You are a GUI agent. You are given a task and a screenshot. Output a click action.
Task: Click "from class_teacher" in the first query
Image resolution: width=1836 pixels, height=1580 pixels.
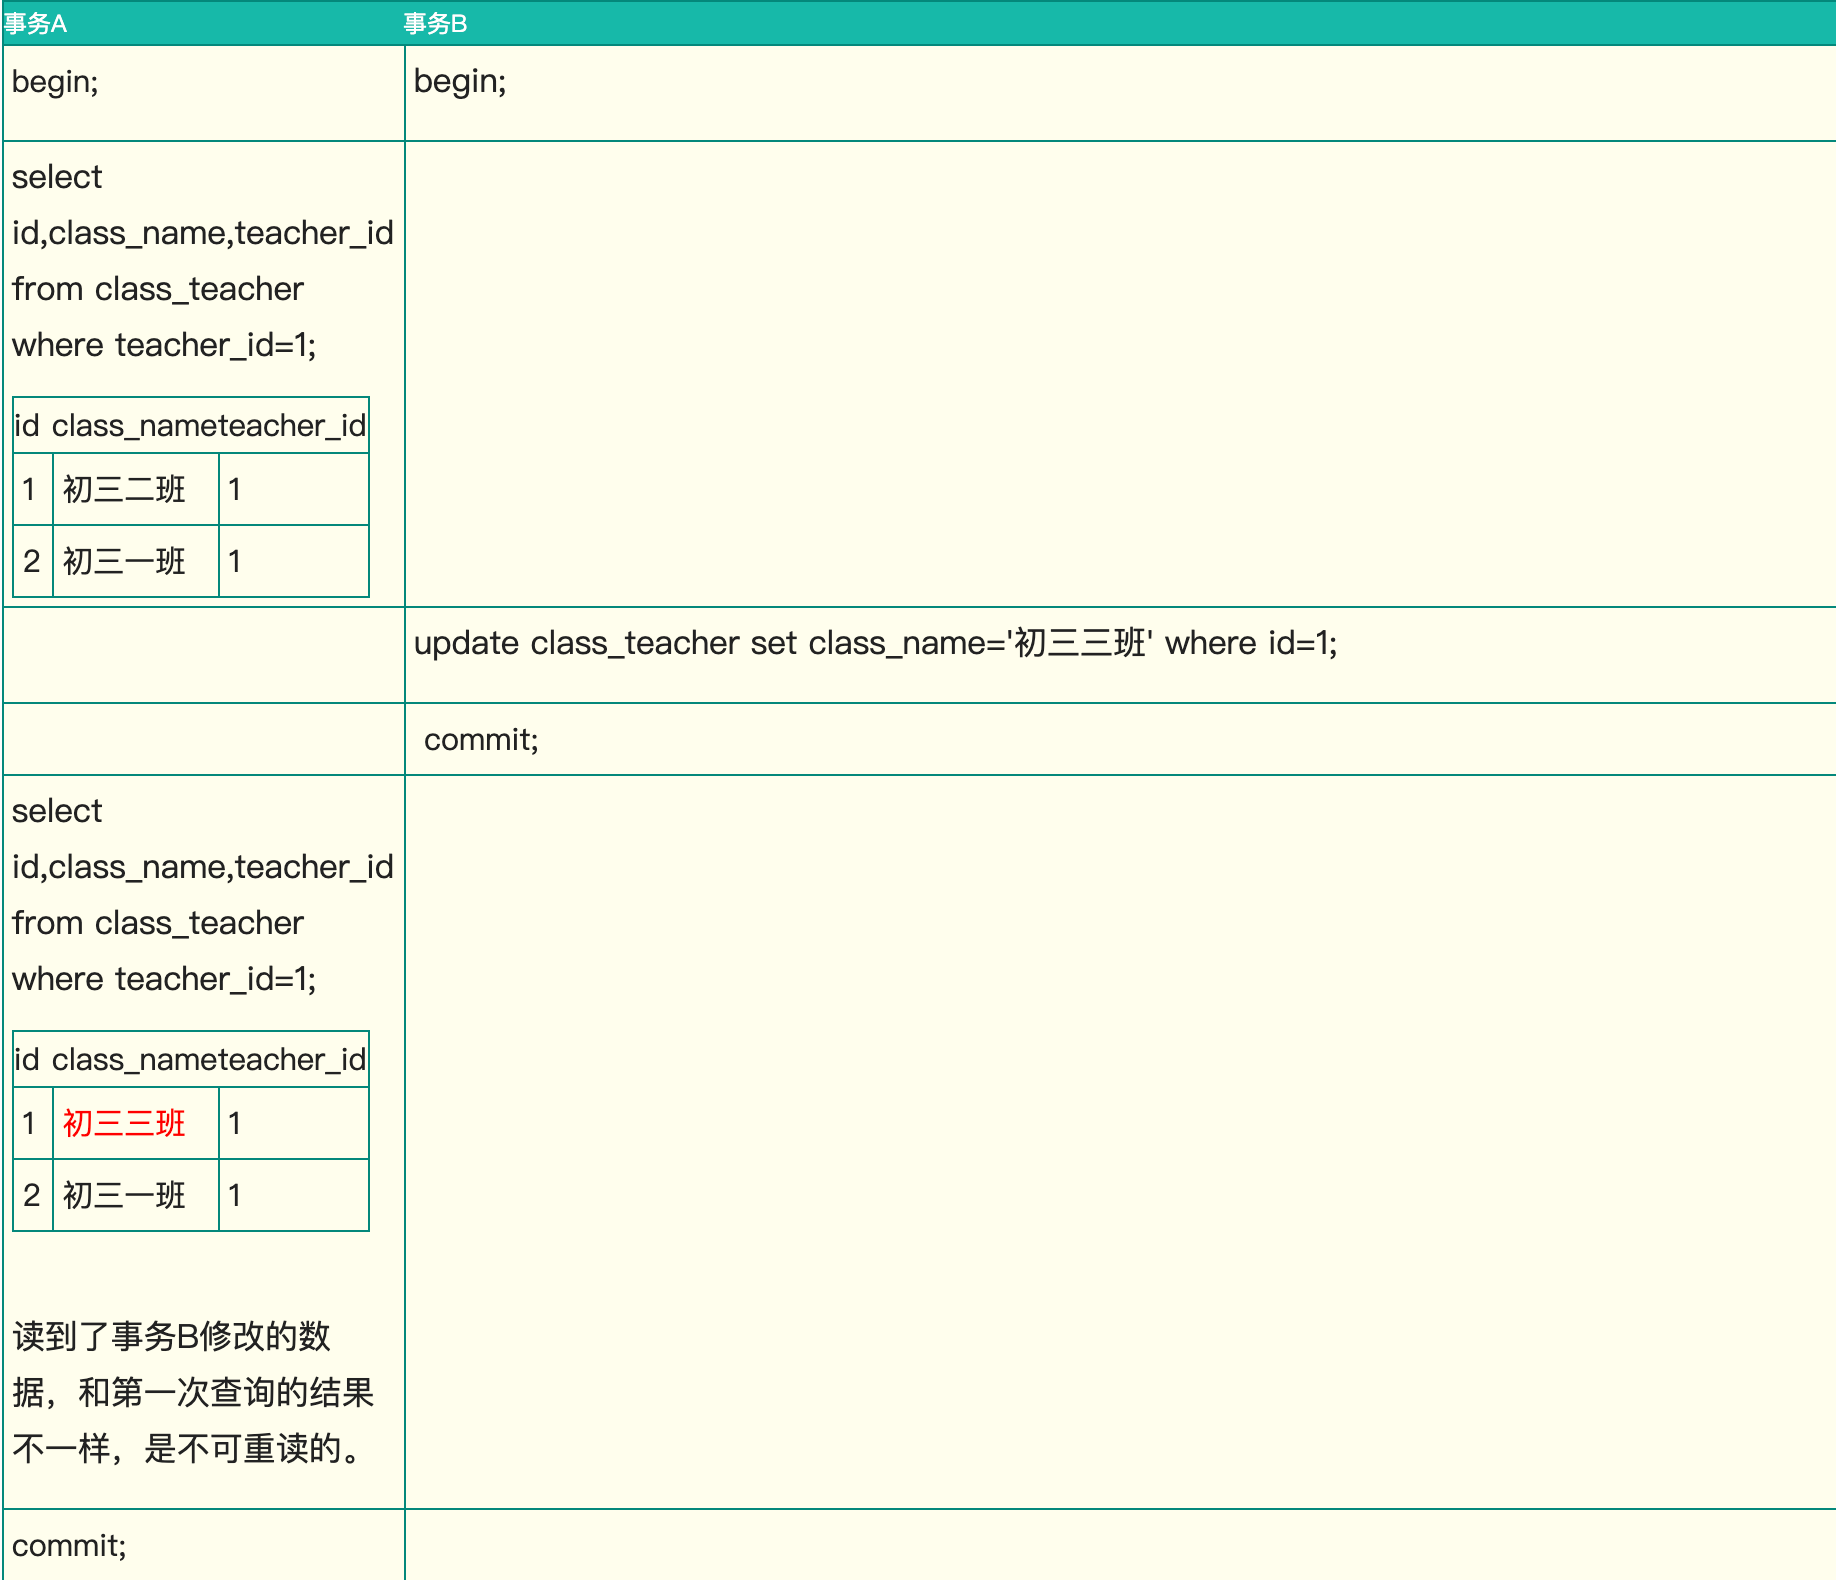[157, 289]
